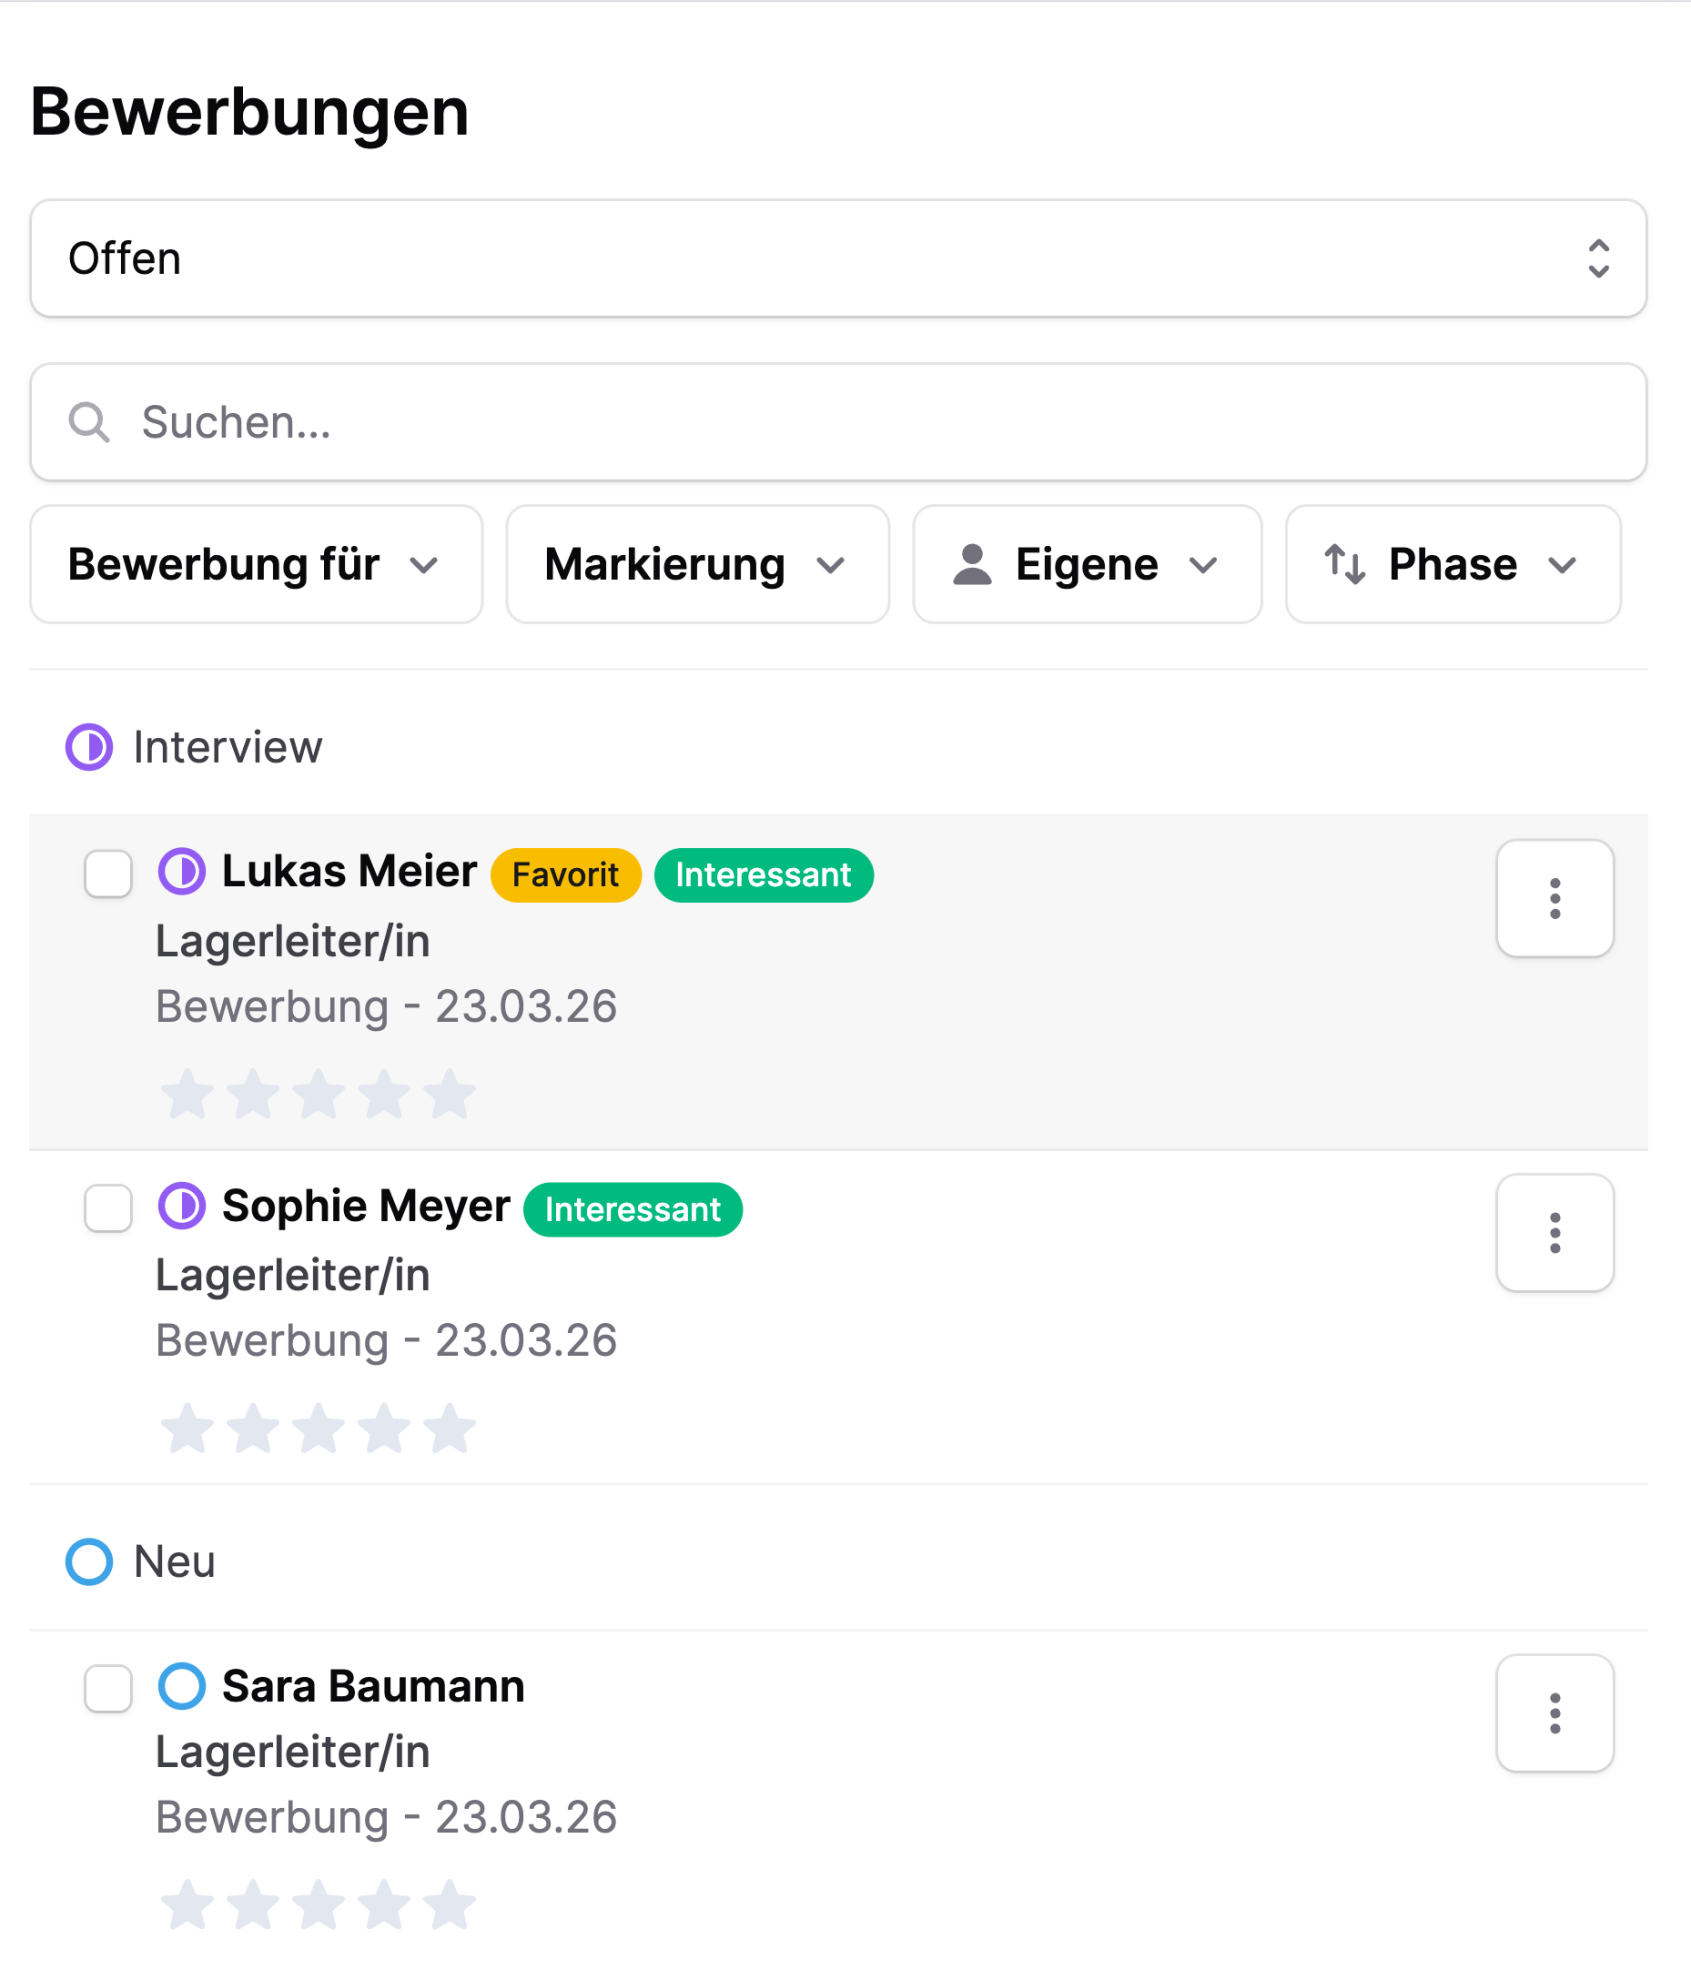1691x1980 pixels.
Task: Open three-dot menu for Sophie Meyer
Action: (1553, 1232)
